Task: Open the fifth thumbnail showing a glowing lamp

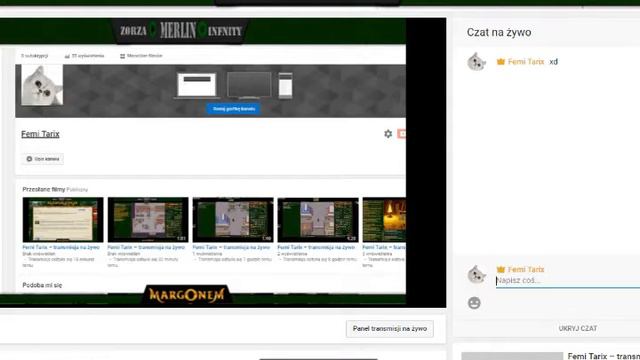Action: point(384,220)
